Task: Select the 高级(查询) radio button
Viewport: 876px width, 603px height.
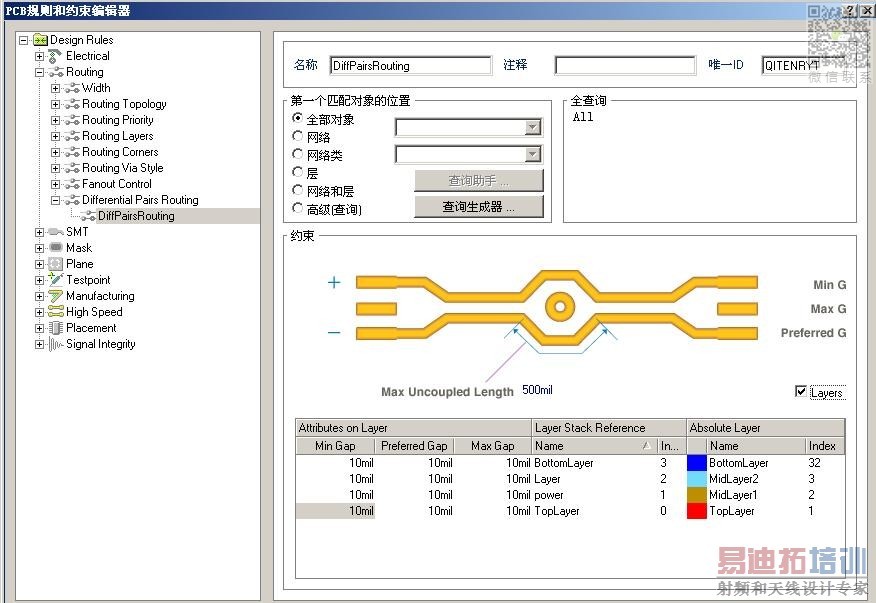Action: tap(298, 208)
